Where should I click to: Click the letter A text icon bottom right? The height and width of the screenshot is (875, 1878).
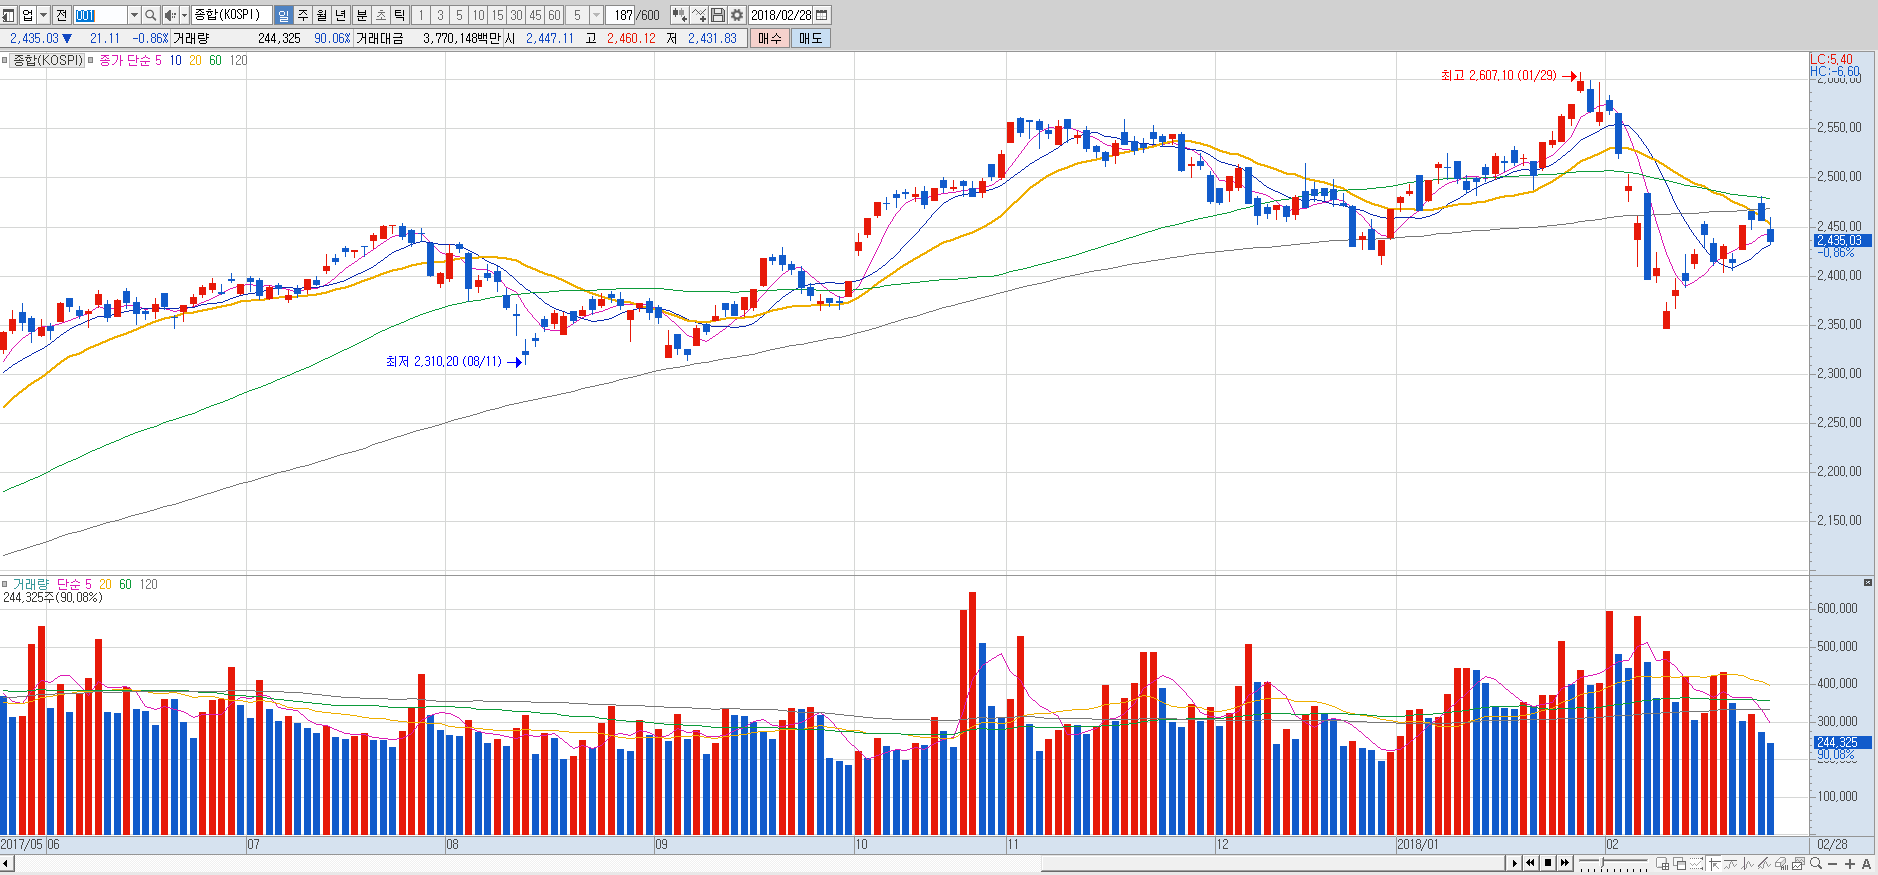[x=1866, y=863]
